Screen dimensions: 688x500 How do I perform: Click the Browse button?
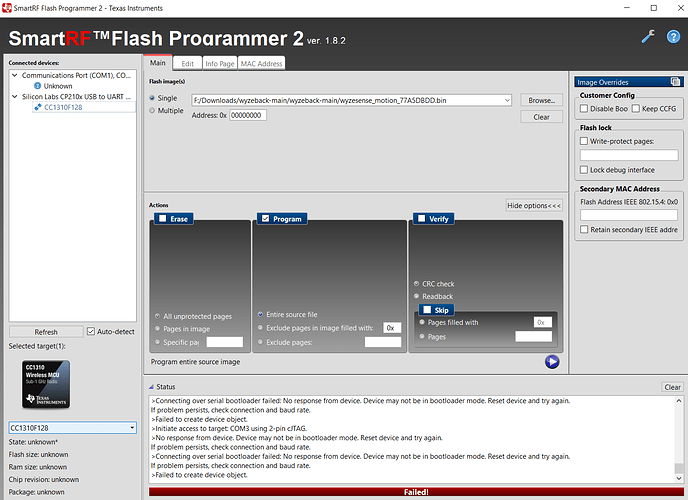coord(541,100)
